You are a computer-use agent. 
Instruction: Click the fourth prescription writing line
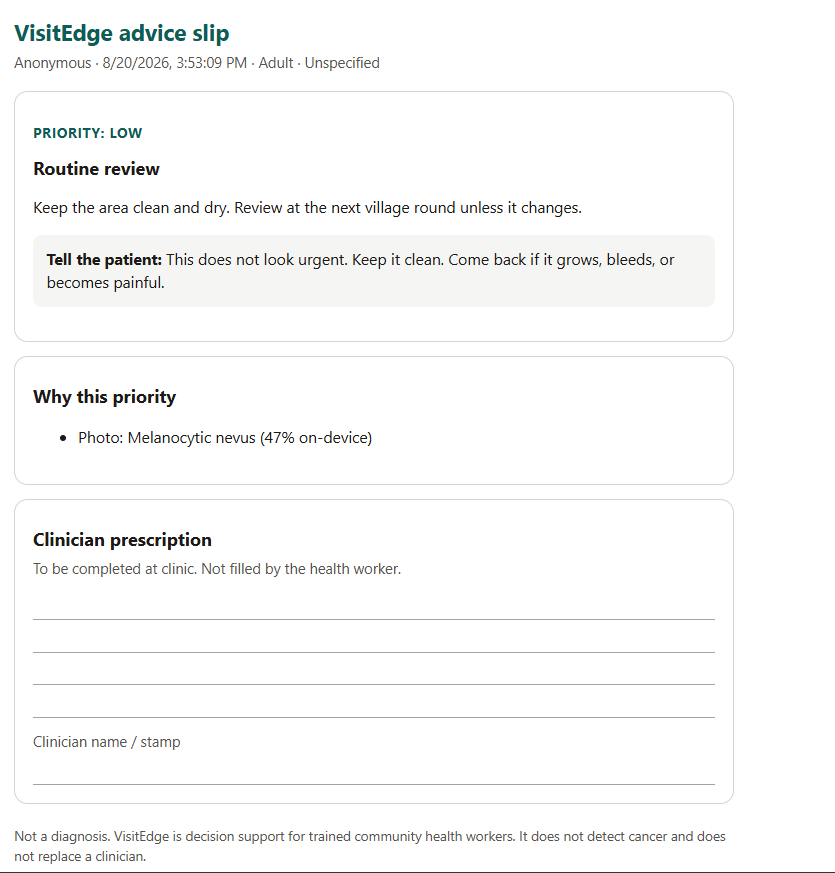pos(374,717)
